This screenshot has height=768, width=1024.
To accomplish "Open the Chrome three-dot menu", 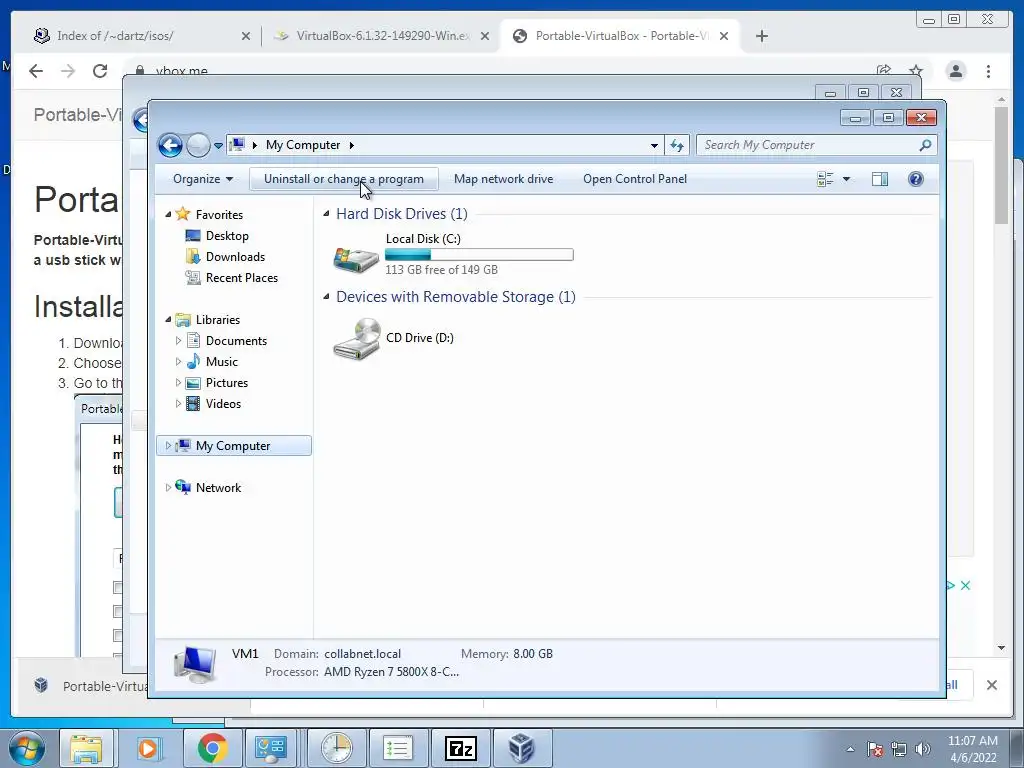I will point(988,71).
